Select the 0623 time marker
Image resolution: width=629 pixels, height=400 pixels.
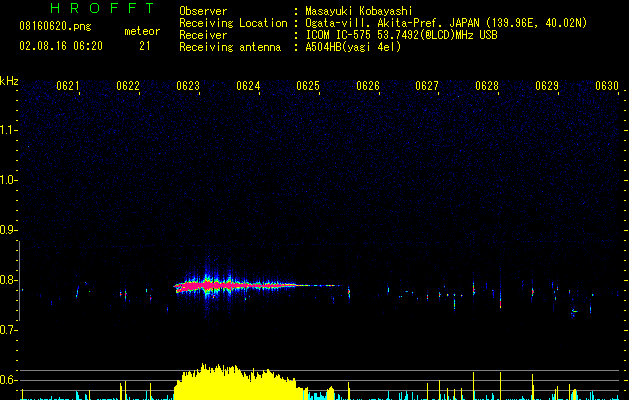coord(188,87)
